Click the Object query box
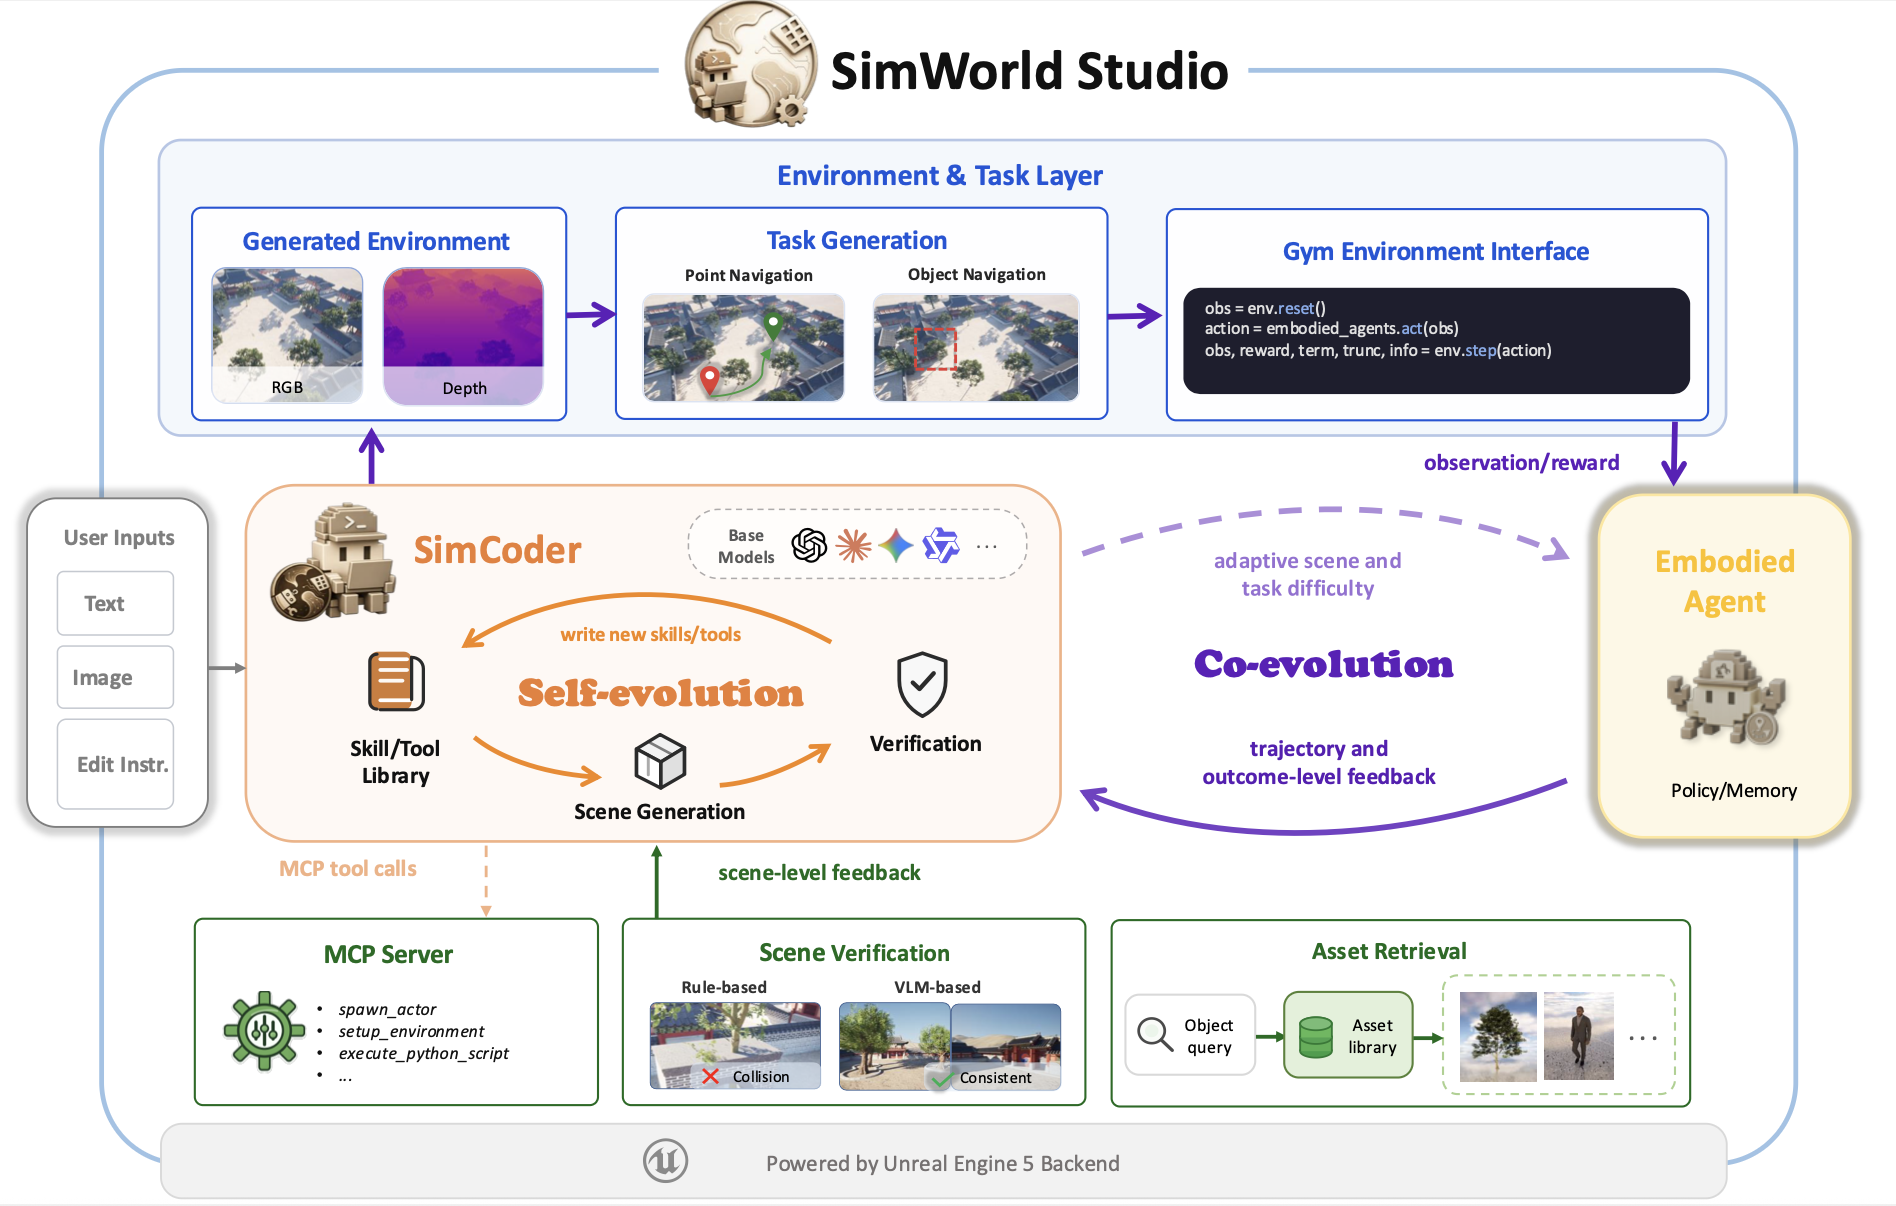1896x1206 pixels. (x=1189, y=1035)
